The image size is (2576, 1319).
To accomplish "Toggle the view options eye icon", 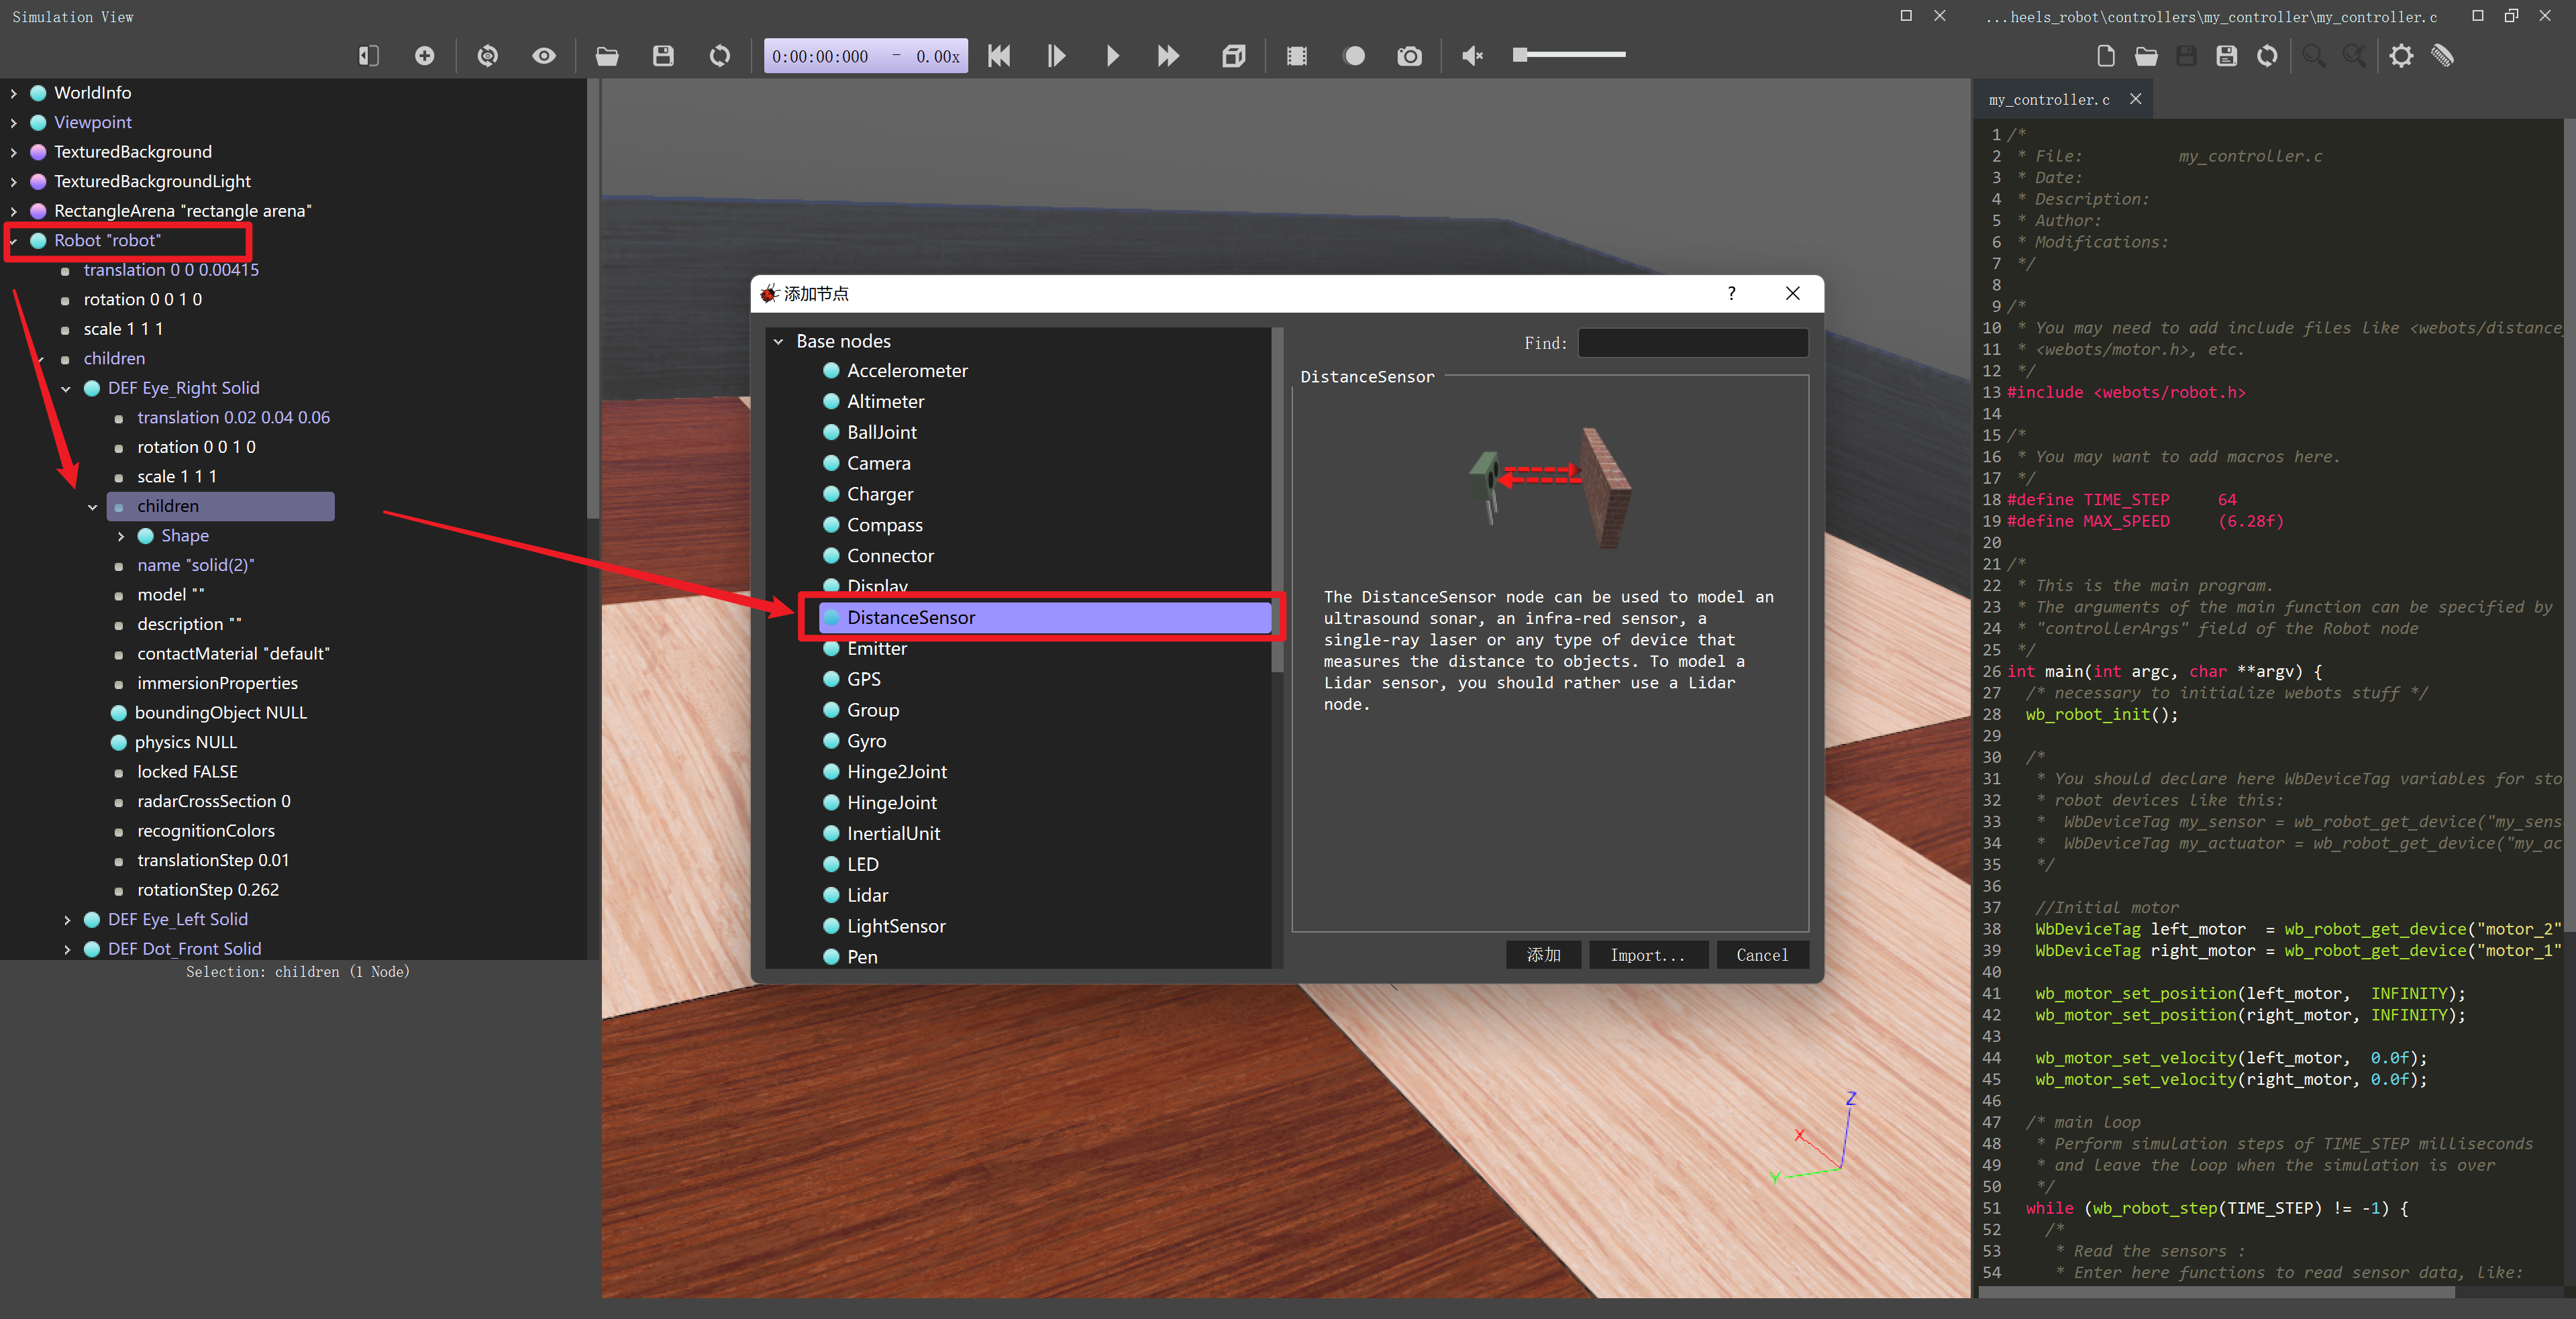I will point(544,56).
